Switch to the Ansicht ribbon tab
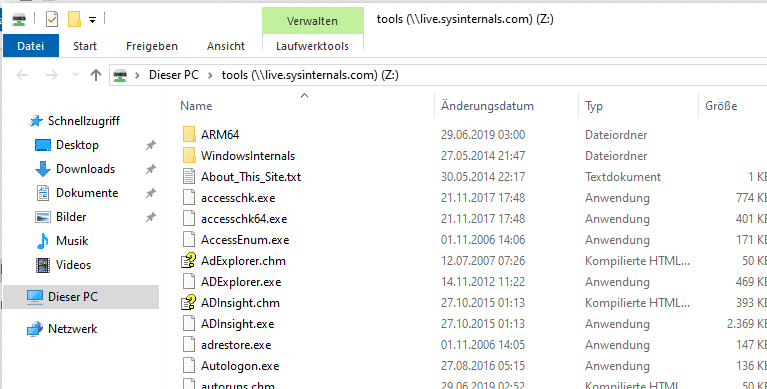This screenshot has width=767, height=389. pyautogui.click(x=226, y=46)
